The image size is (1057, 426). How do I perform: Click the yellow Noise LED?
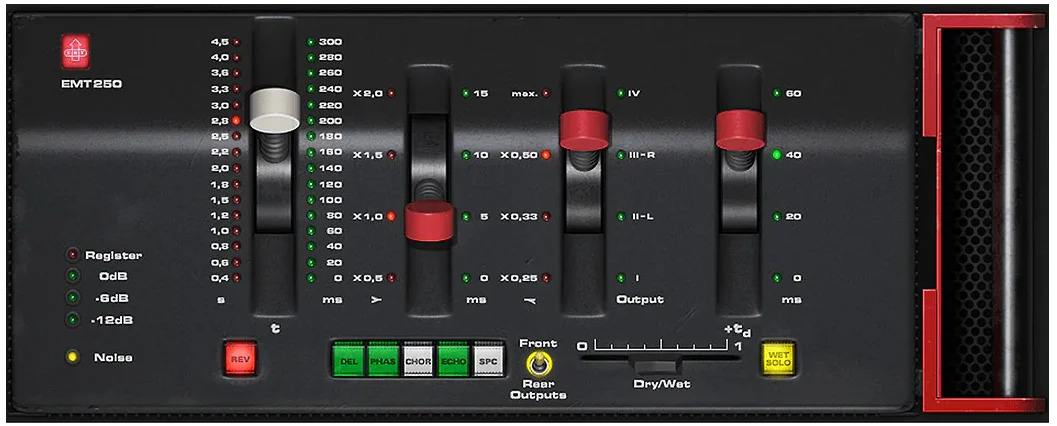[73, 357]
